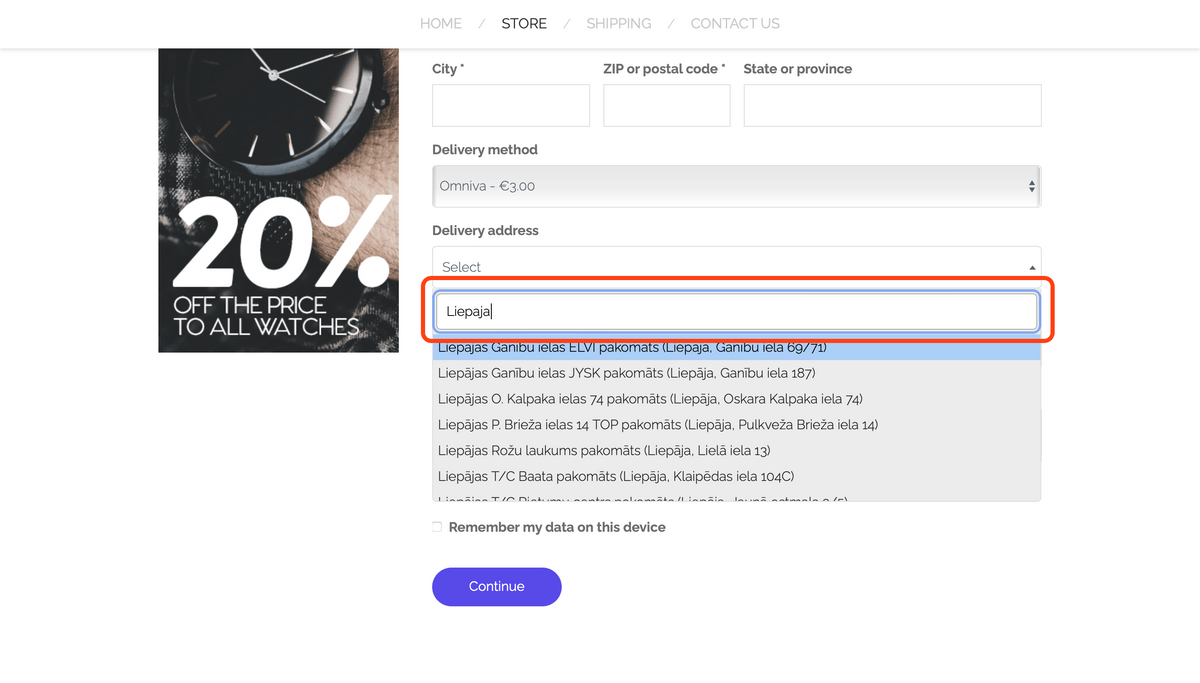1200x683 pixels.
Task: Pick Liepājas P. Brieža ielas 14 TOP pakomāts
Action: (737, 425)
